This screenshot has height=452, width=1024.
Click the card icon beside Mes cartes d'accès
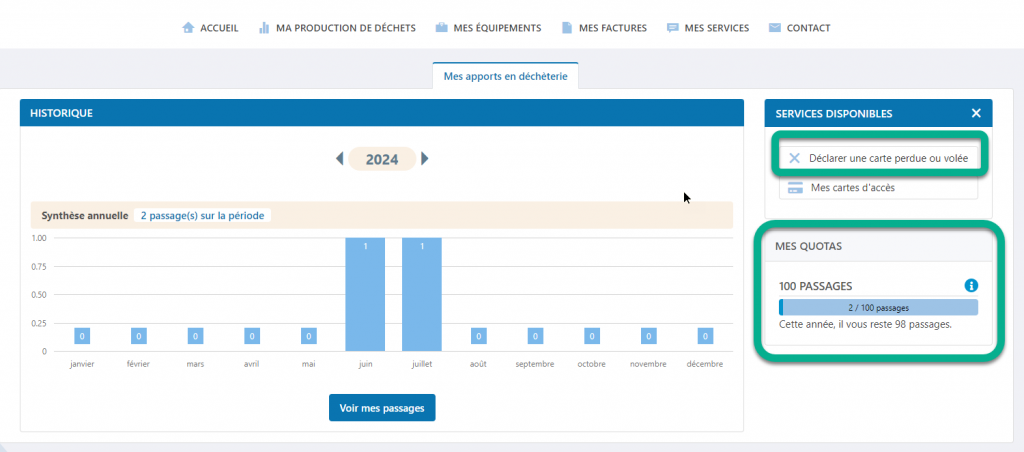click(x=795, y=187)
